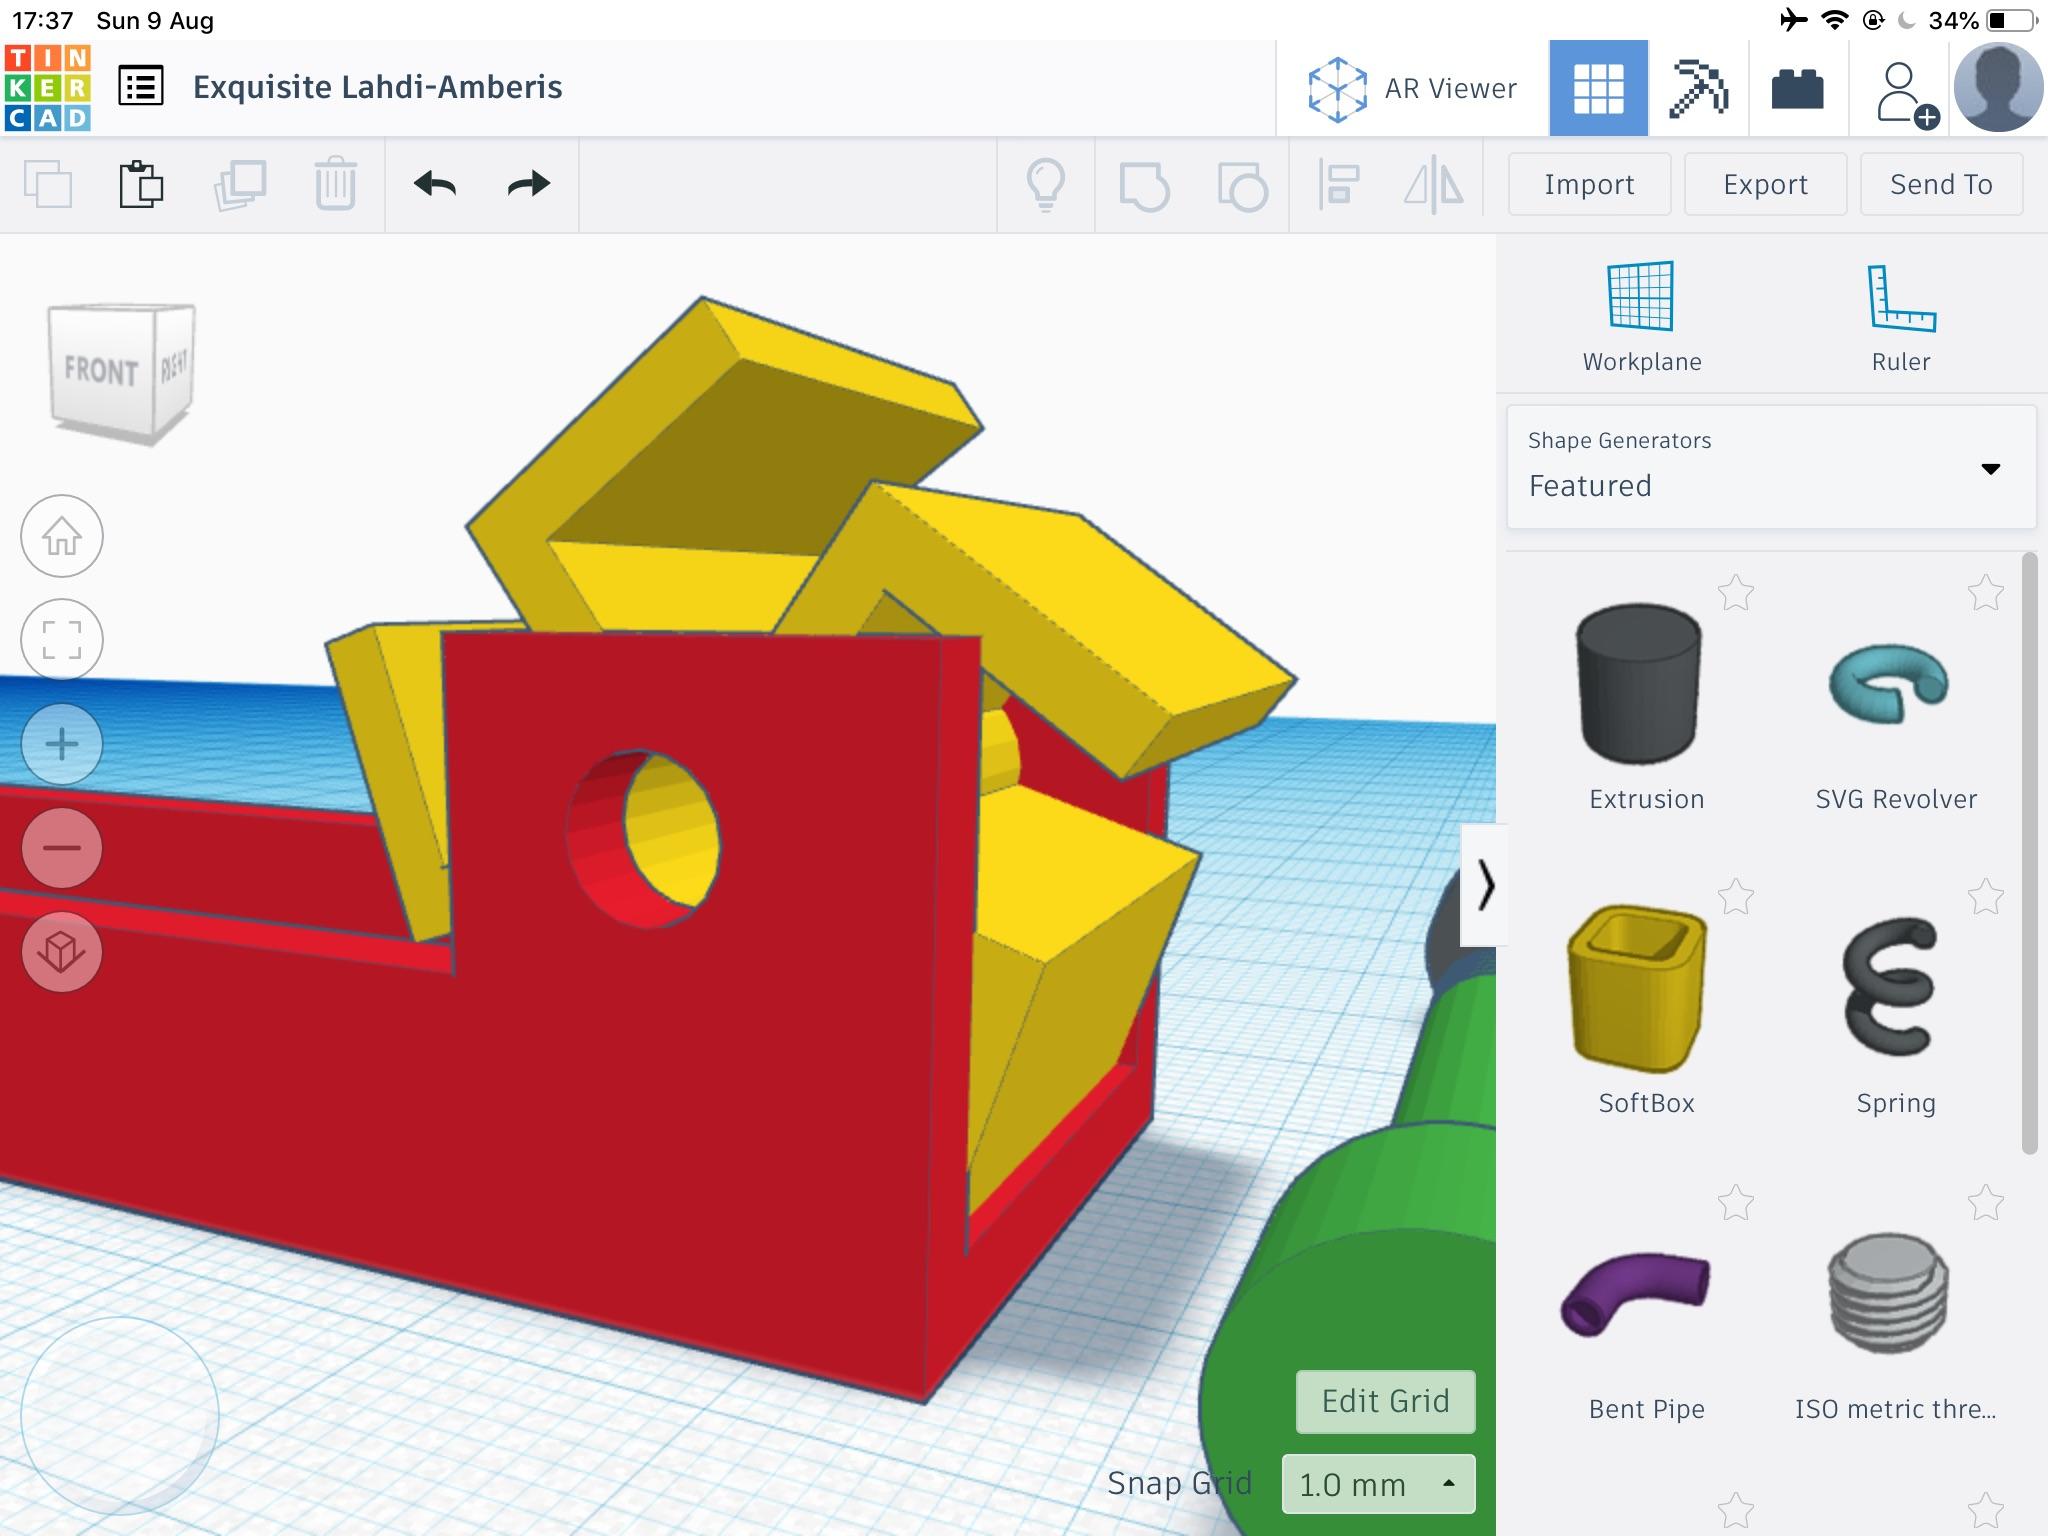Fit all in view icon
The width and height of the screenshot is (2048, 1536).
(x=62, y=640)
